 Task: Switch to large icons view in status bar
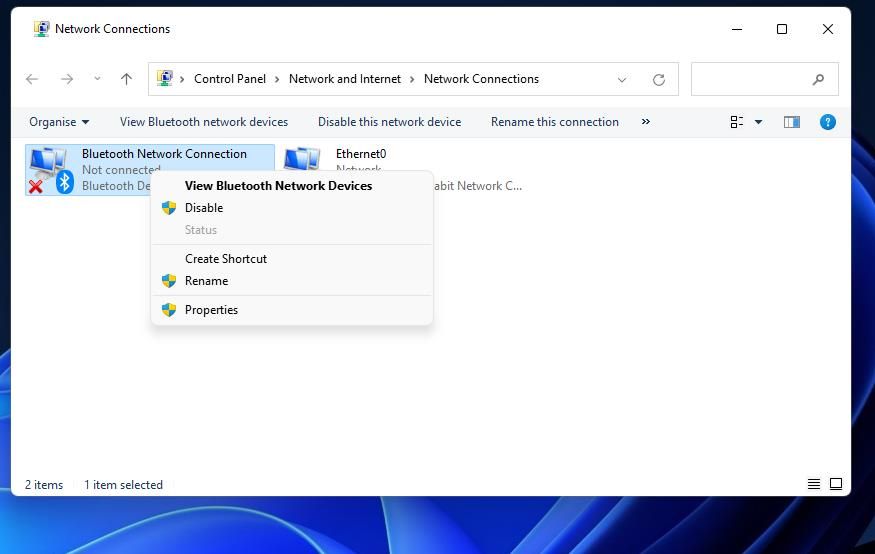pyautogui.click(x=836, y=484)
